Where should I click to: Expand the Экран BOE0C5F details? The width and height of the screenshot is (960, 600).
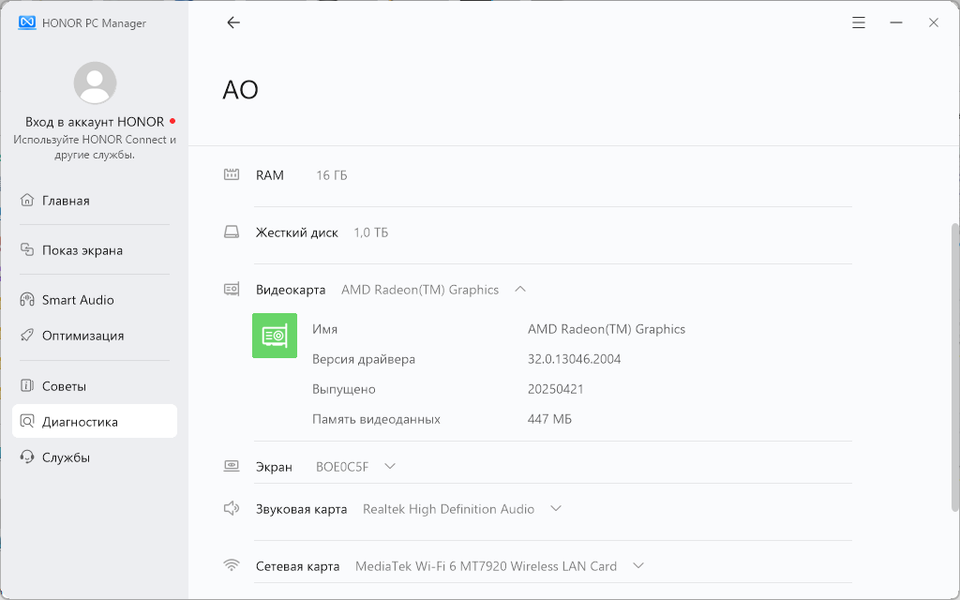[x=390, y=466]
